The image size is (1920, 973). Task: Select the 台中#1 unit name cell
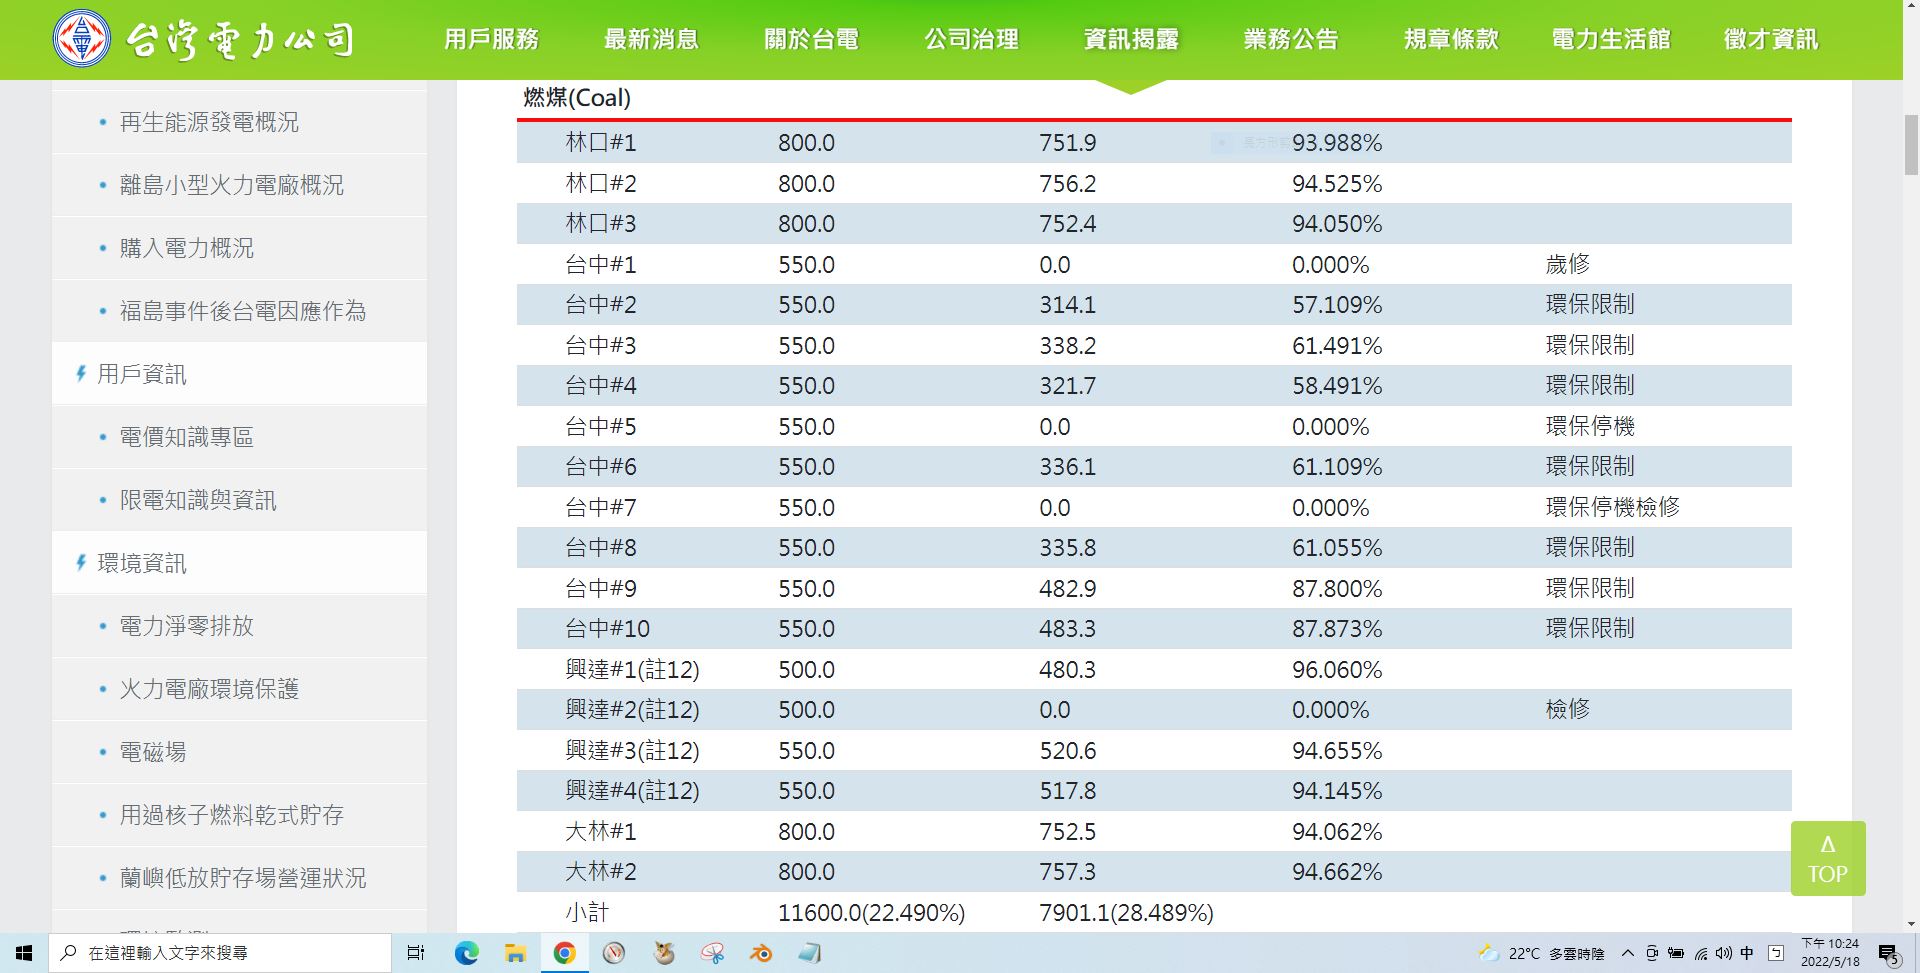(x=601, y=264)
